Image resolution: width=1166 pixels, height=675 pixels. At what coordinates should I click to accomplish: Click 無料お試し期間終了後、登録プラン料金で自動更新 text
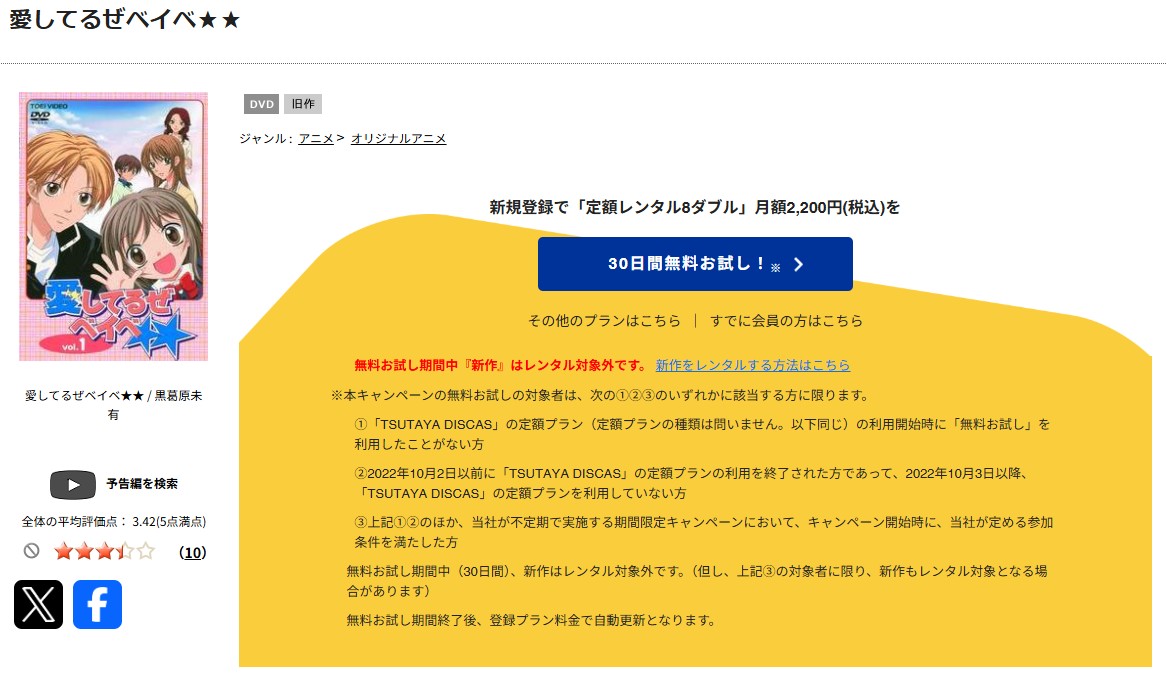point(531,620)
